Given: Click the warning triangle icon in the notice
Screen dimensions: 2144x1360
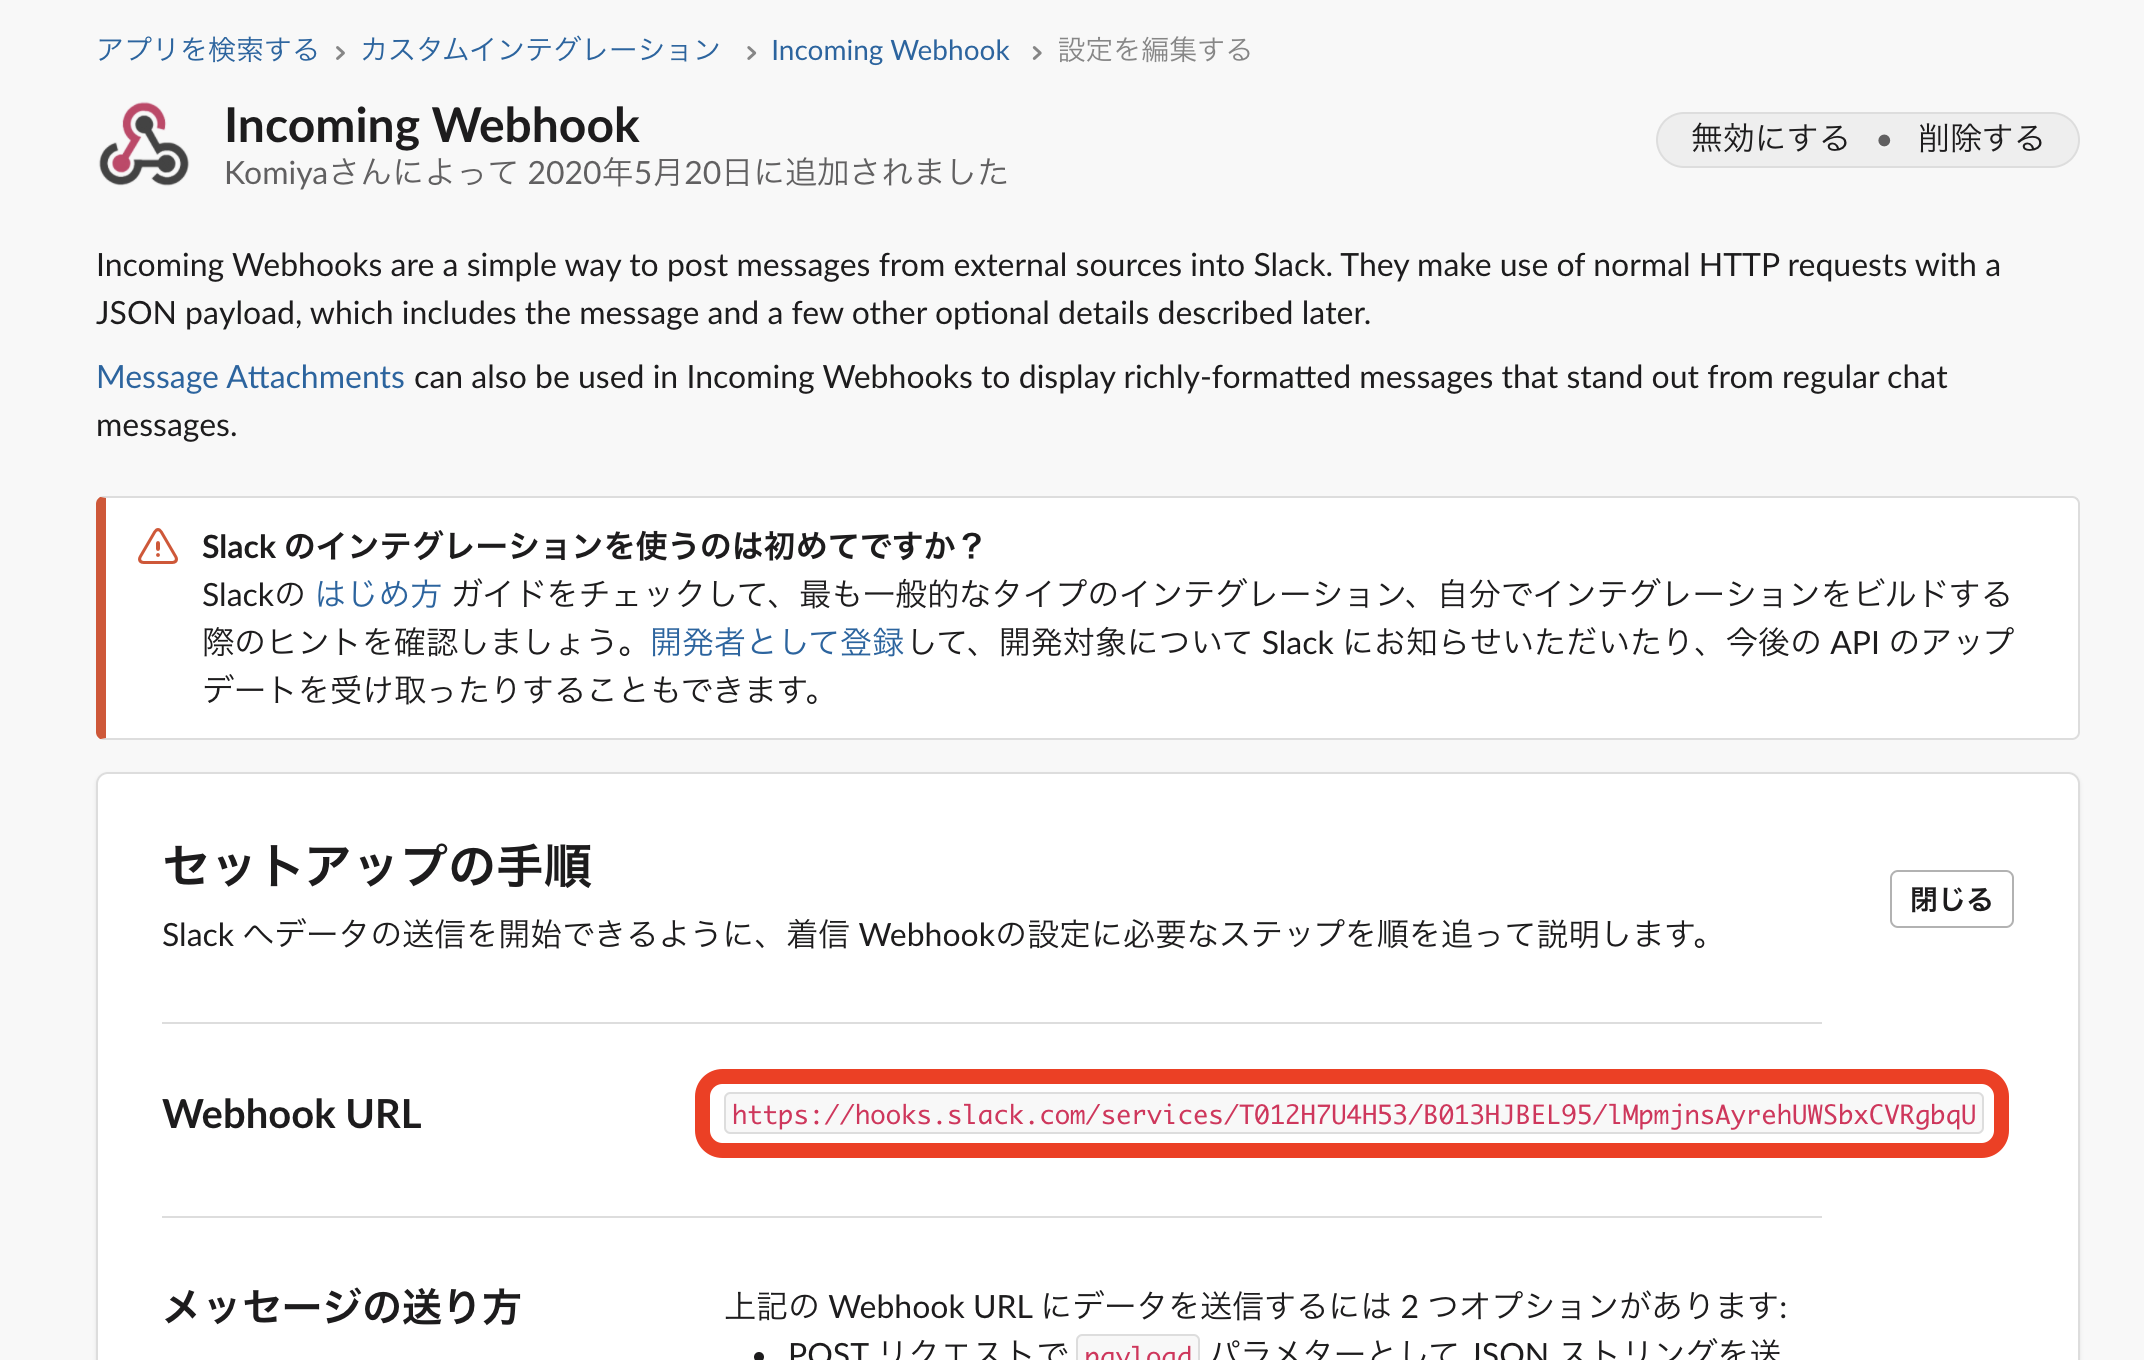Looking at the screenshot, I should click(x=158, y=547).
